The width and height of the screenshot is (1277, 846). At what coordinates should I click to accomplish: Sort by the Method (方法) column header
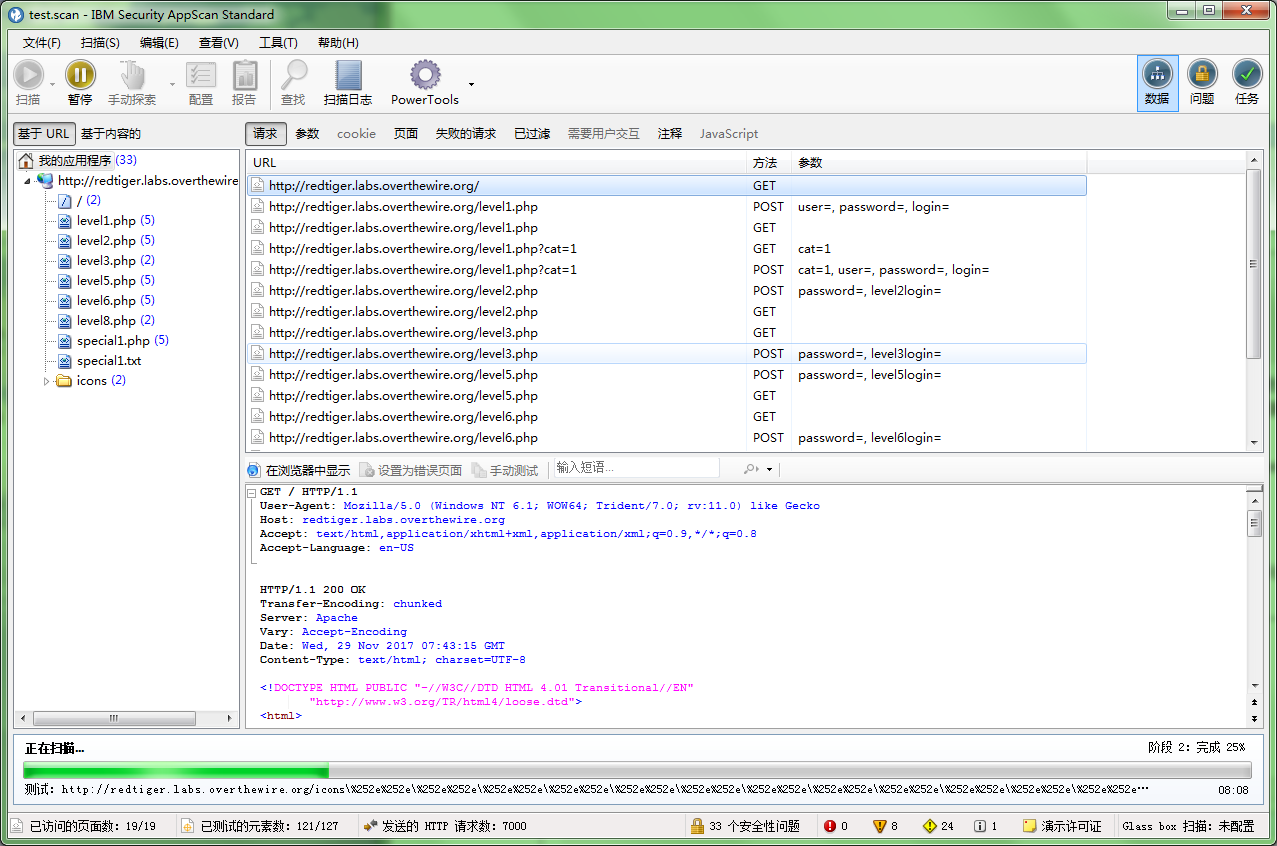(x=769, y=163)
